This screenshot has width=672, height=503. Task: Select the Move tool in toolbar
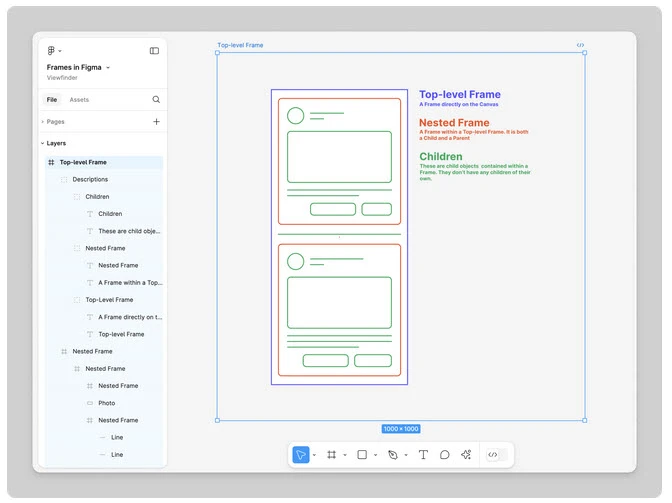[x=301, y=455]
